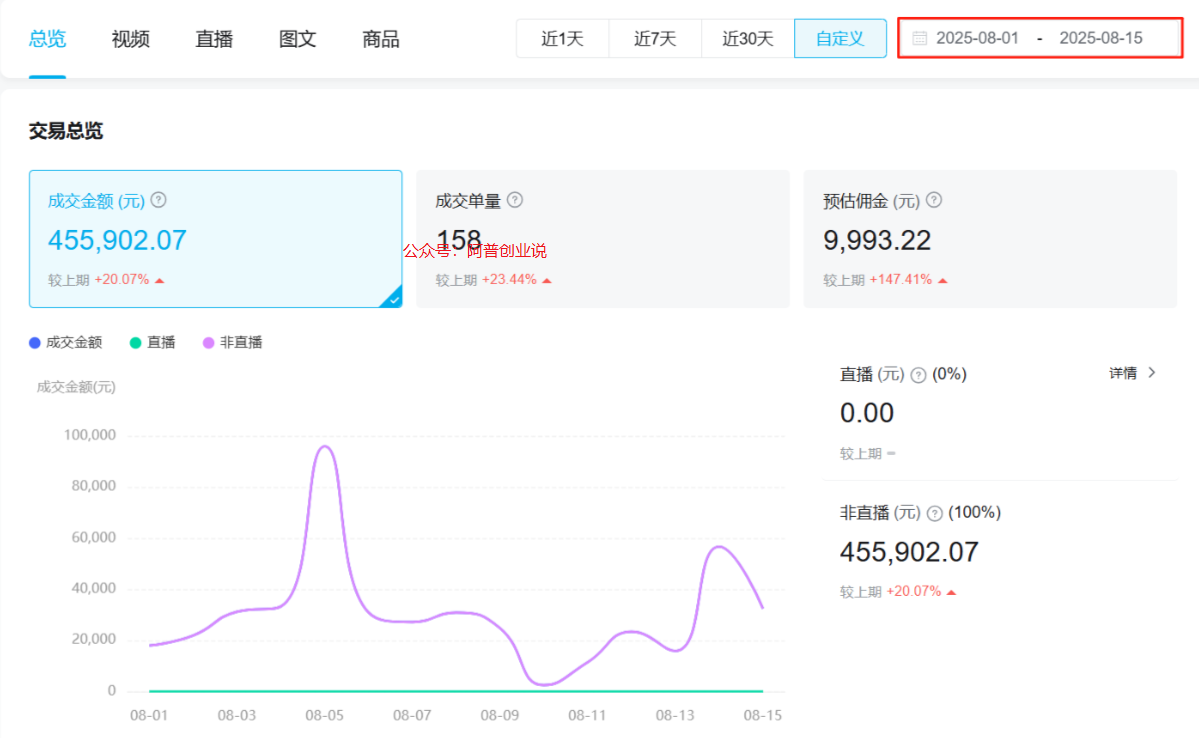
Task: Switch to the 视频 tab
Action: tap(131, 39)
